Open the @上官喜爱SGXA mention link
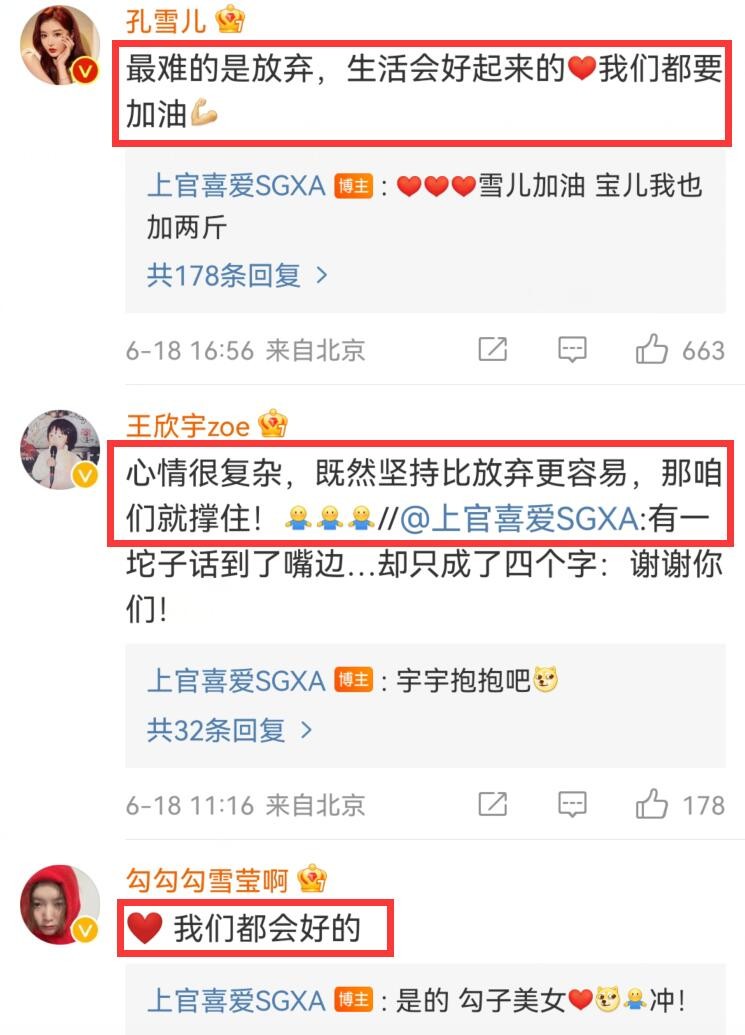This screenshot has height=1035, width=745. (519, 519)
